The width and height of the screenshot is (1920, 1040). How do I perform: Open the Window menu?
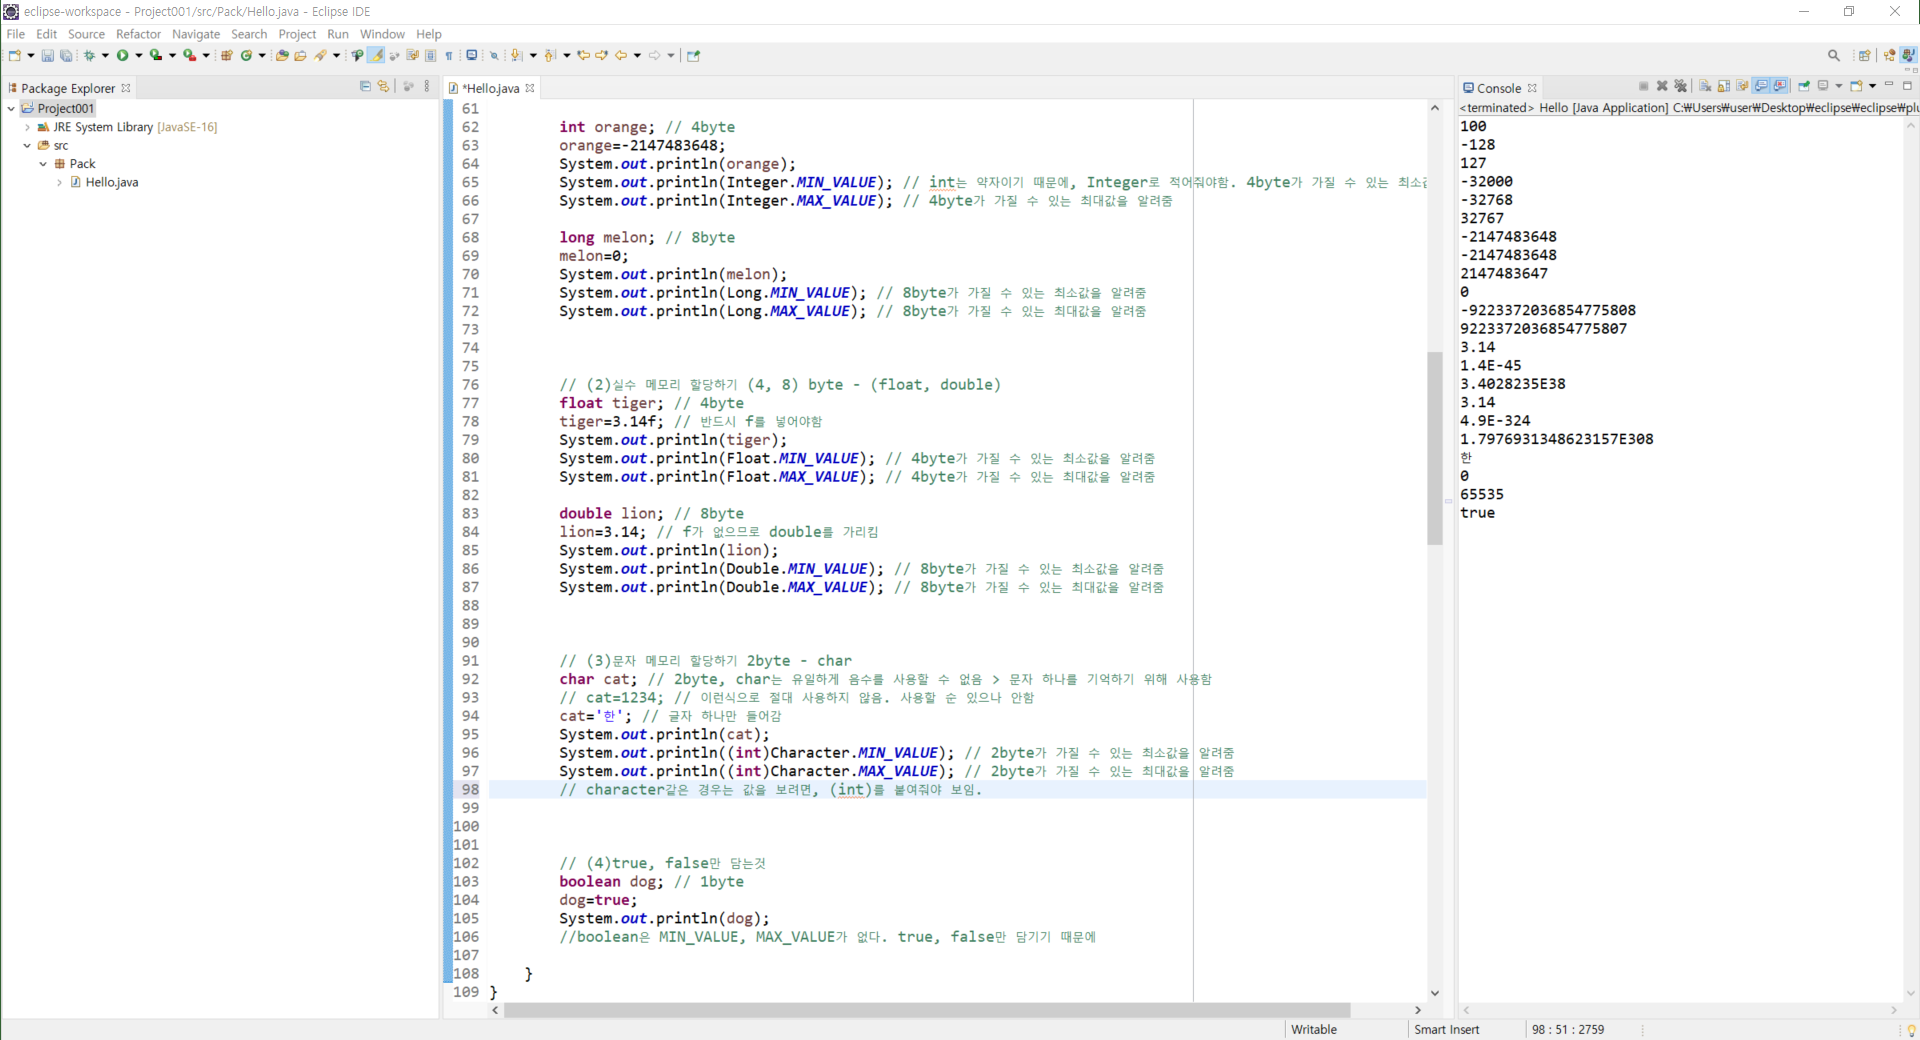pyautogui.click(x=382, y=34)
